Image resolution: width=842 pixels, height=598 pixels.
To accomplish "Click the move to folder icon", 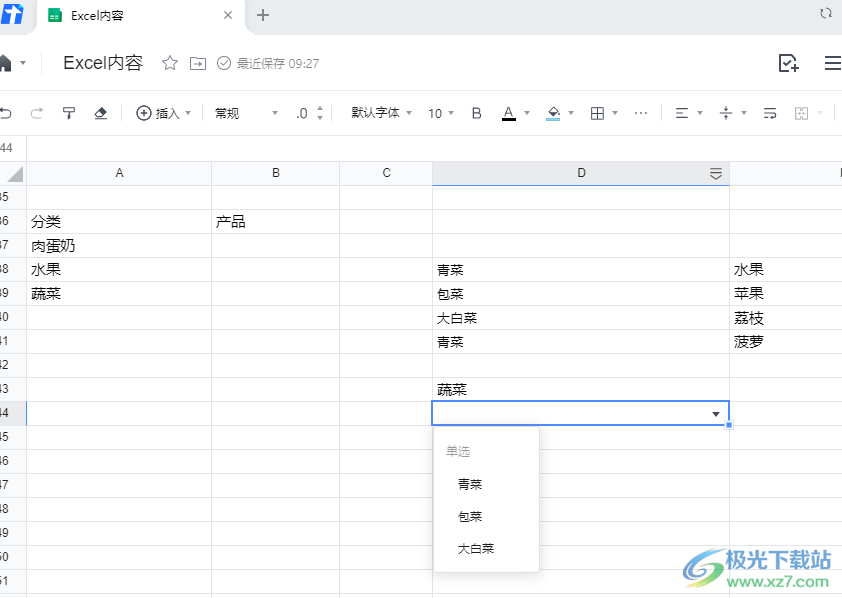I will click(198, 63).
